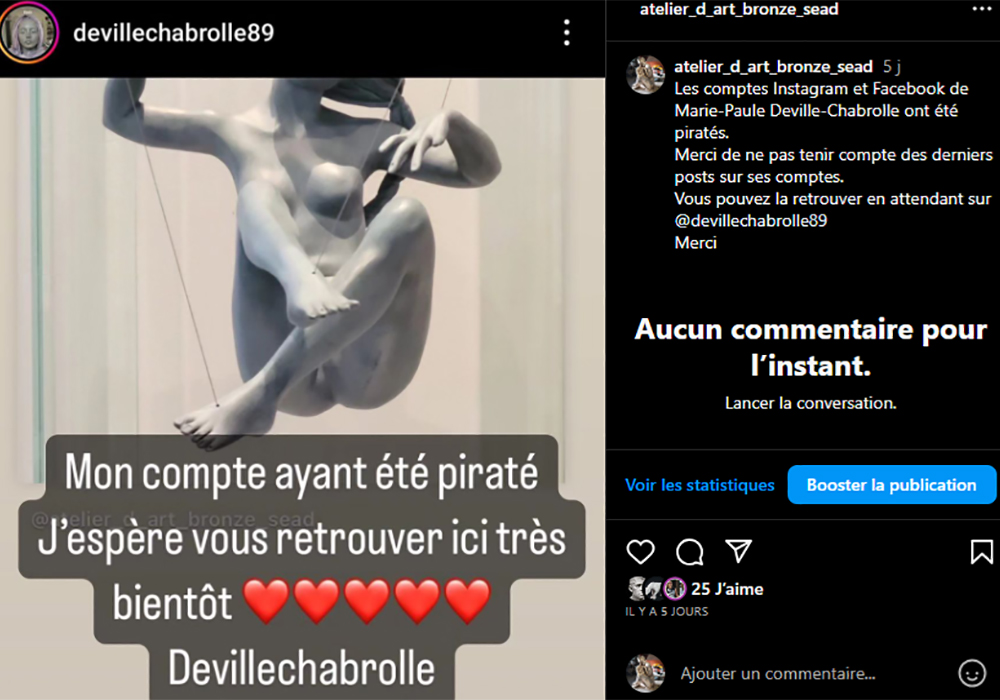The image size is (1000, 700).
Task: Open the @devillechabrolle89 mention in the caption
Action: pos(751,221)
